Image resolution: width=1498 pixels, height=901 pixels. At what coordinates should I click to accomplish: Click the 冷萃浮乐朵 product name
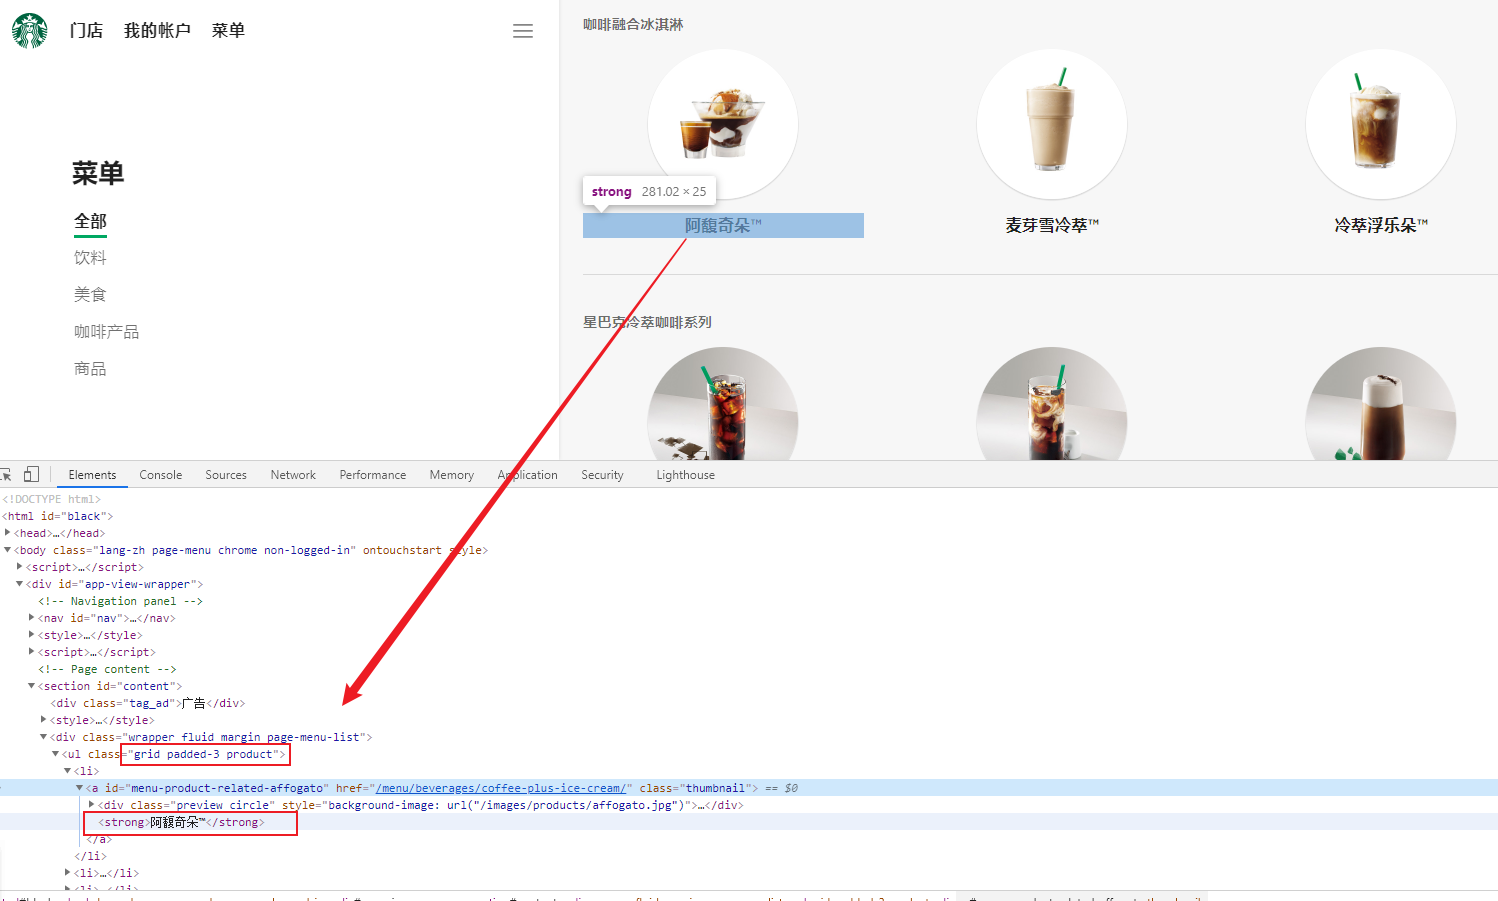coord(1381,226)
